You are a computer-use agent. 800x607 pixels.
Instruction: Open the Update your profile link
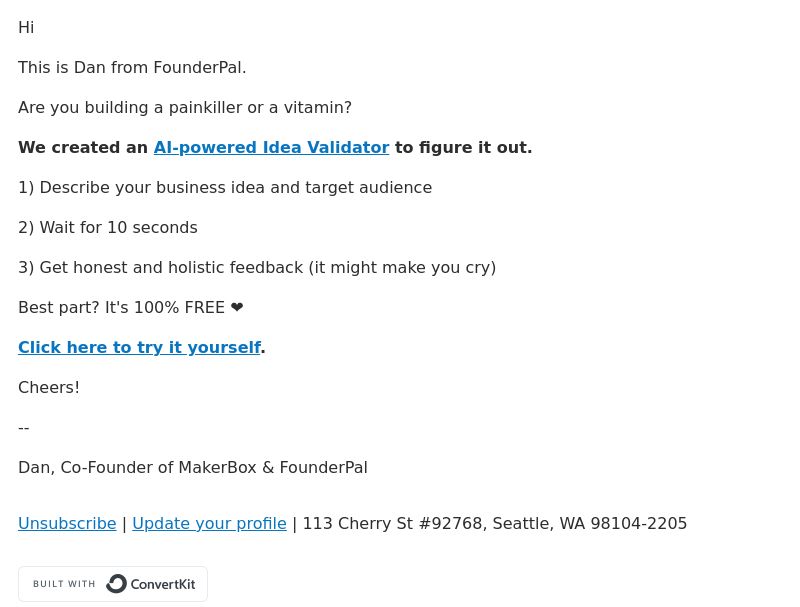click(x=209, y=523)
